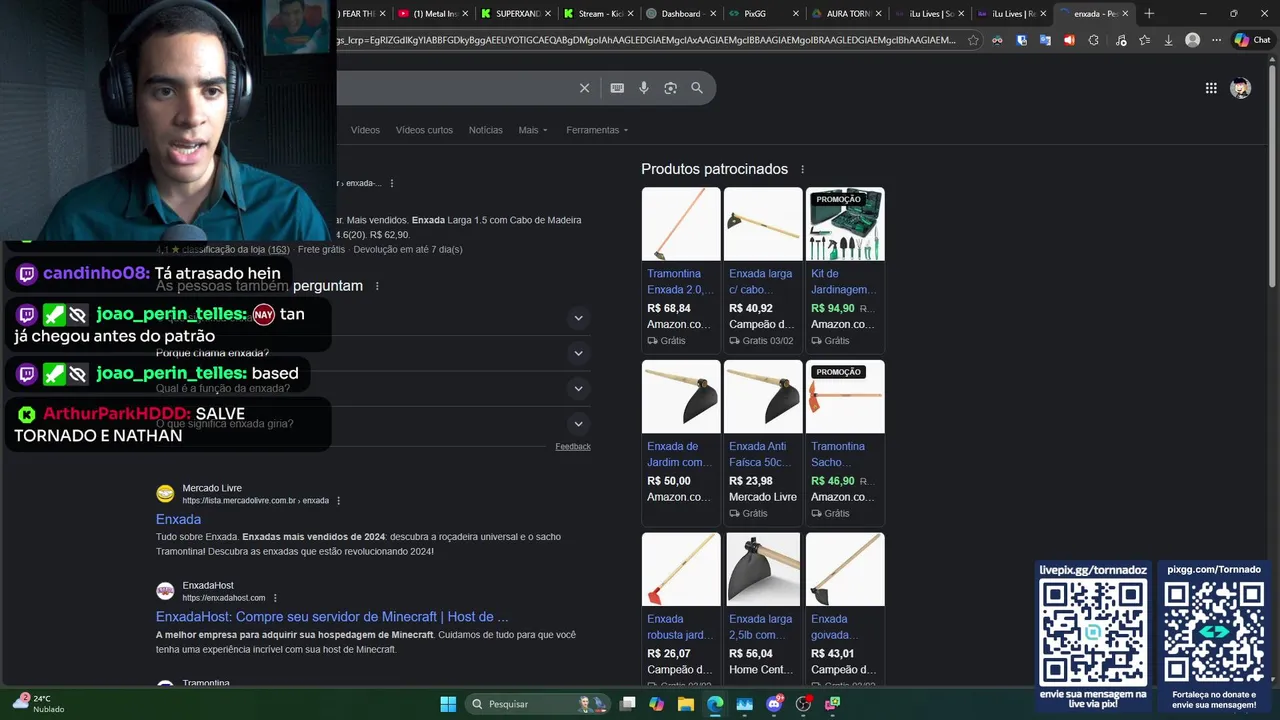1280x720 pixels.
Task: Open Kit de Jardinagem product link
Action: pyautogui.click(x=845, y=282)
